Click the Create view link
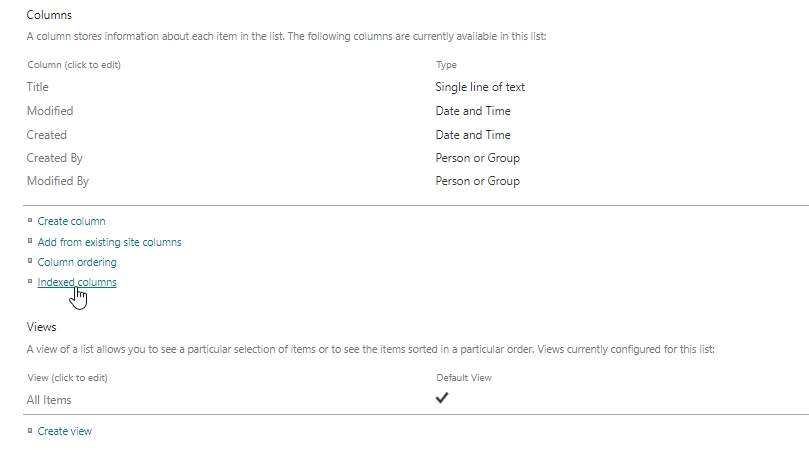The width and height of the screenshot is (809, 450). tap(64, 431)
